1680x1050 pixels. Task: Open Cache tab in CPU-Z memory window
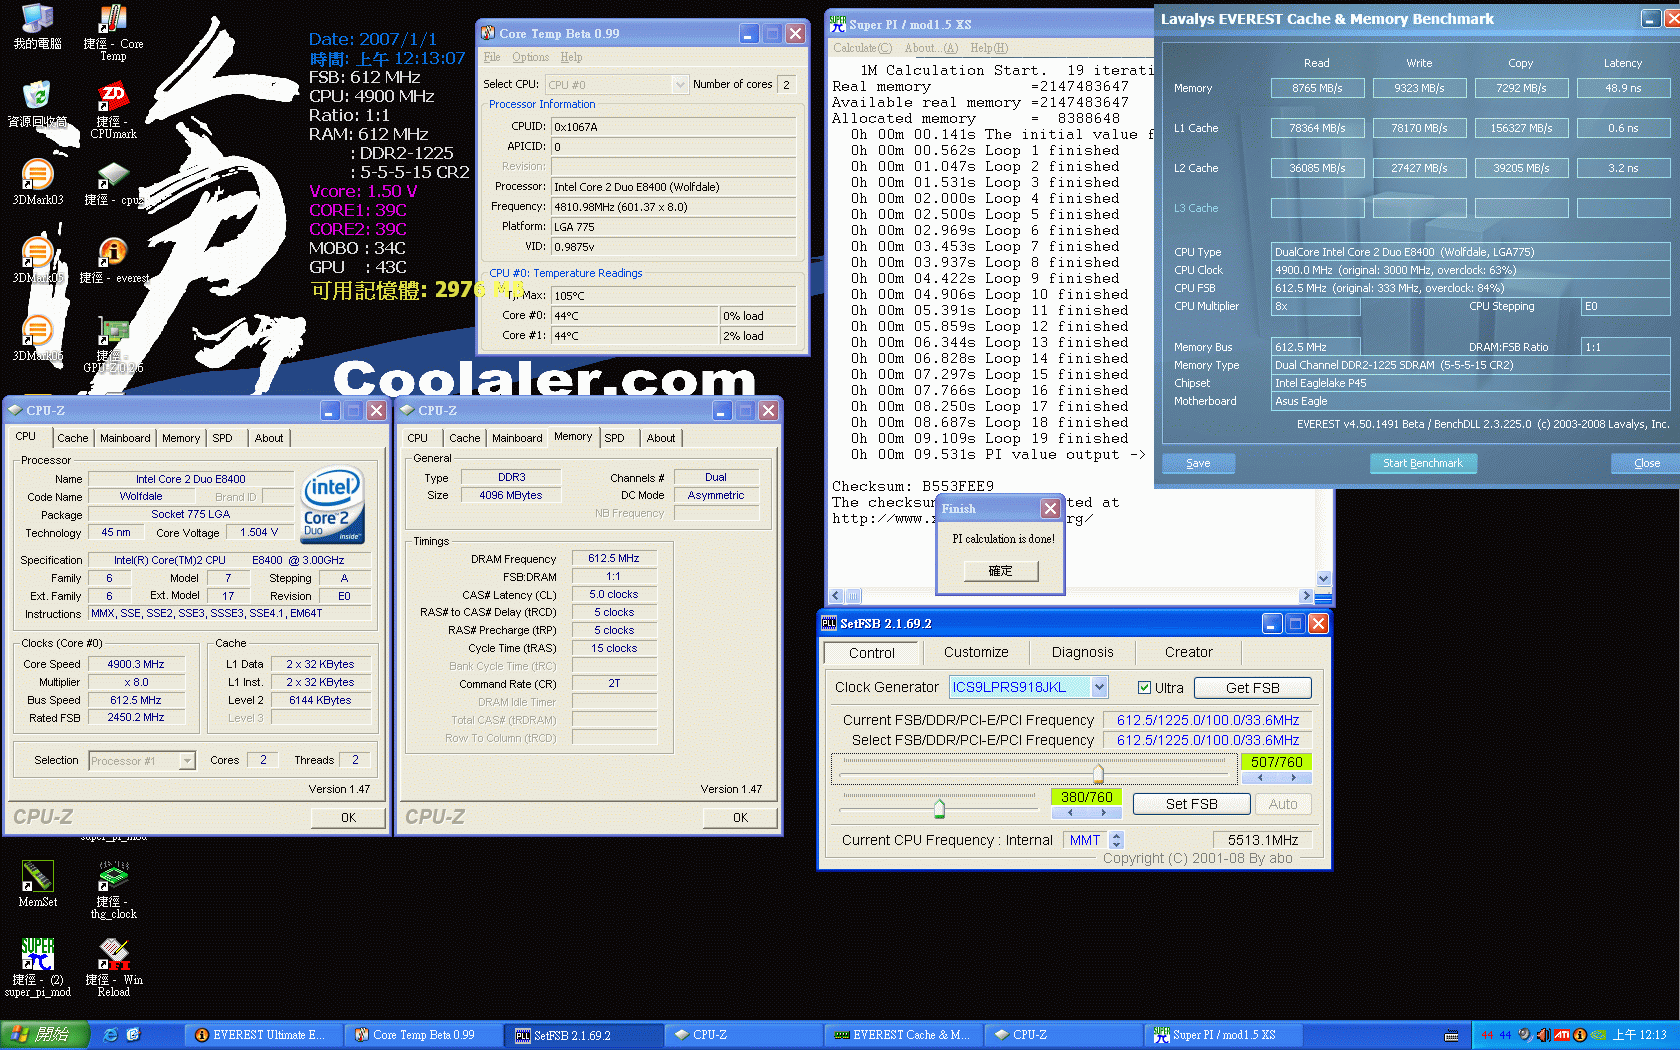tap(464, 438)
